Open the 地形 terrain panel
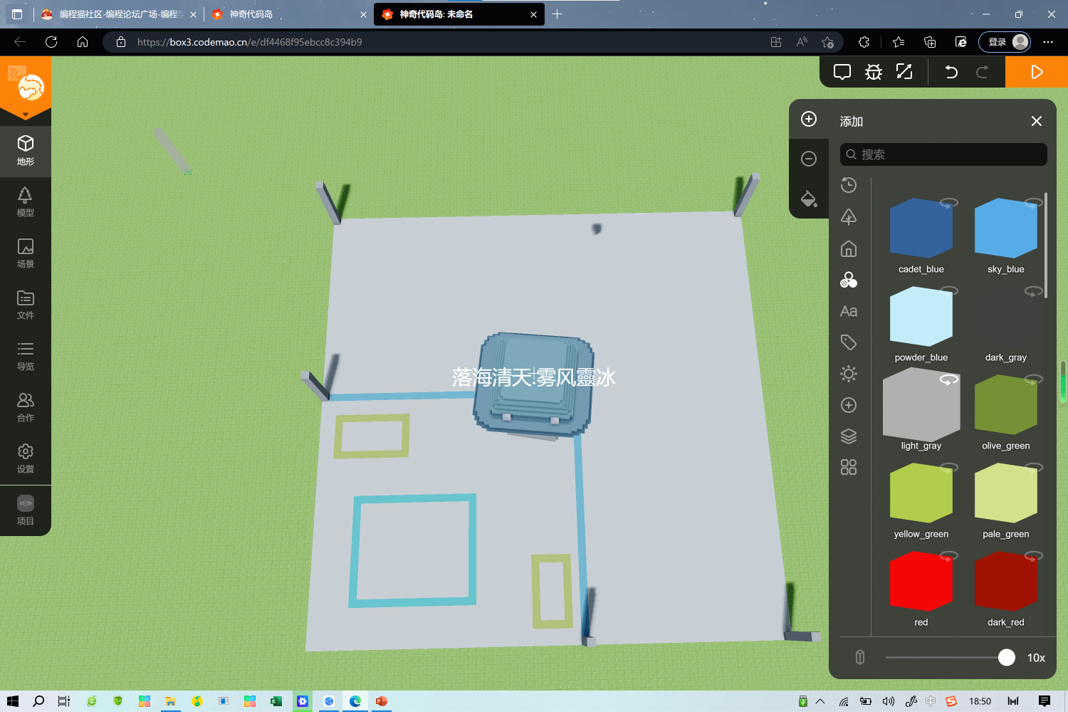1068x712 pixels. tap(25, 151)
